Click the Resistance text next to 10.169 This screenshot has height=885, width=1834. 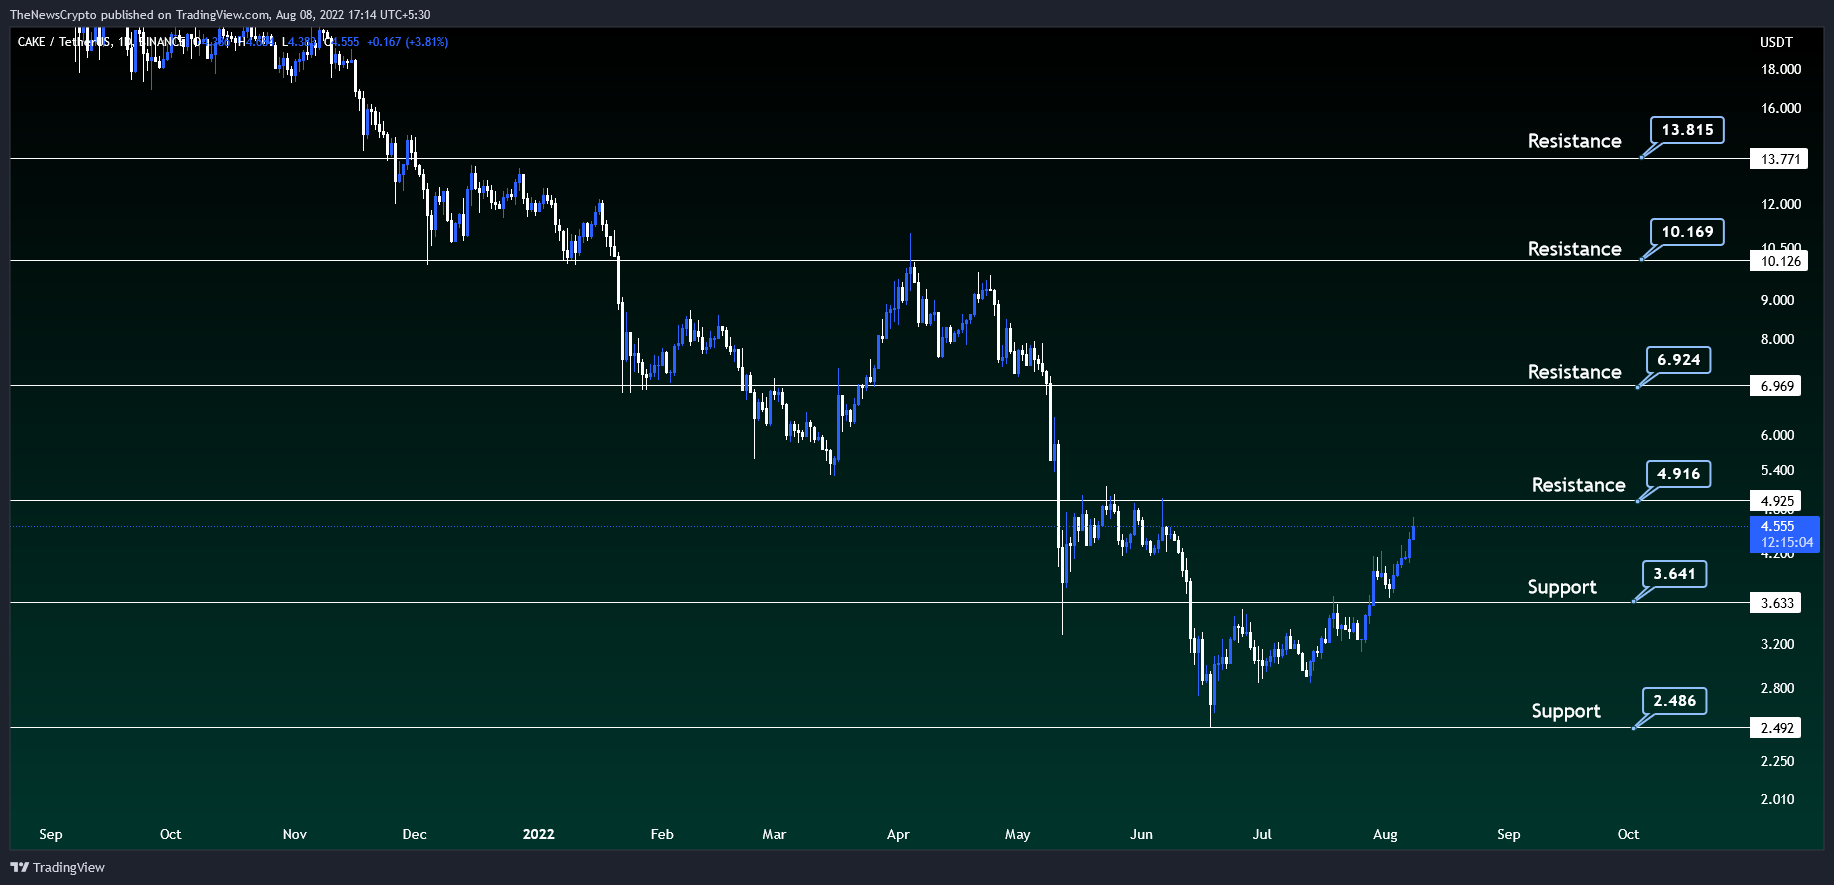(x=1574, y=249)
